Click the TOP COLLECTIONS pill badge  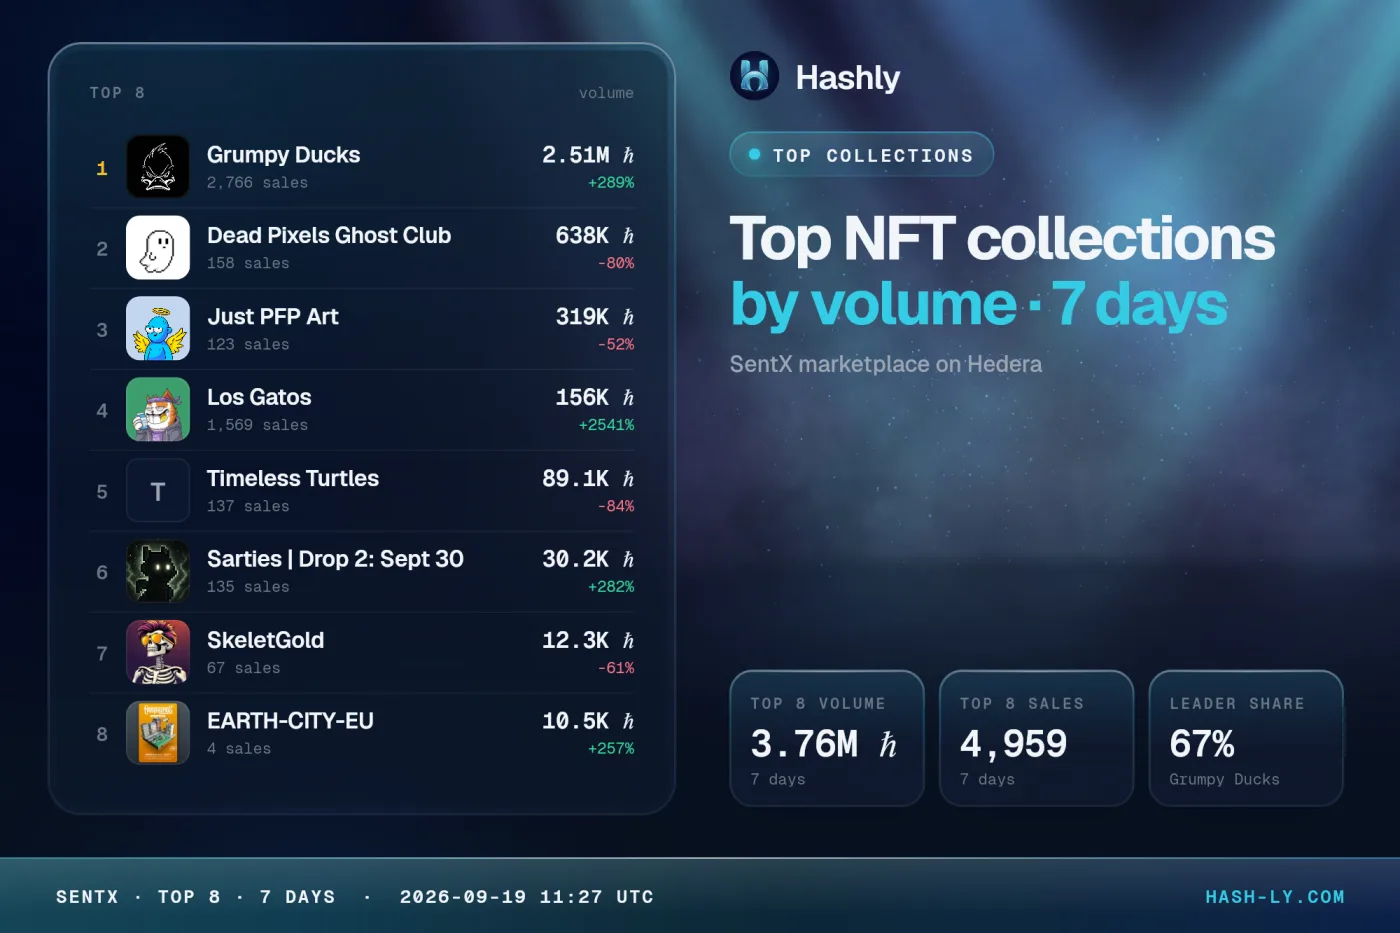[861, 155]
